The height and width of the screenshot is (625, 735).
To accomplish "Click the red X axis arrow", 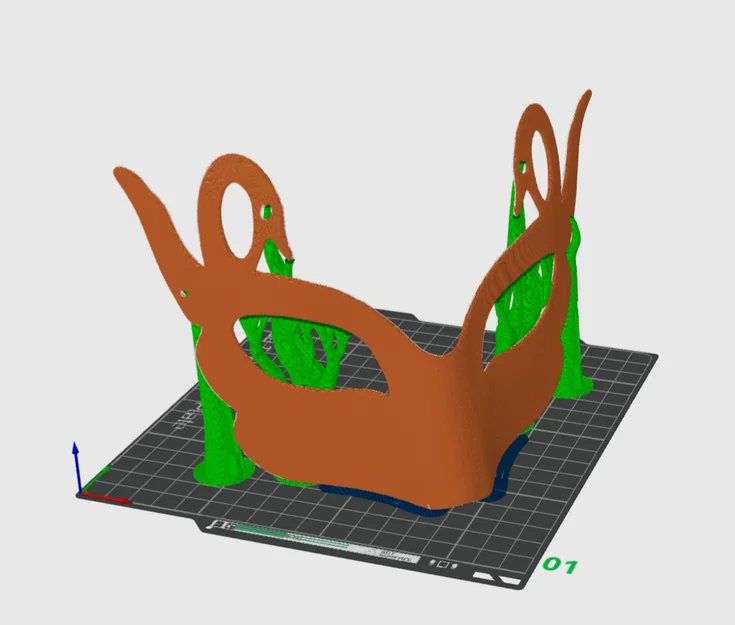I will 105,497.
